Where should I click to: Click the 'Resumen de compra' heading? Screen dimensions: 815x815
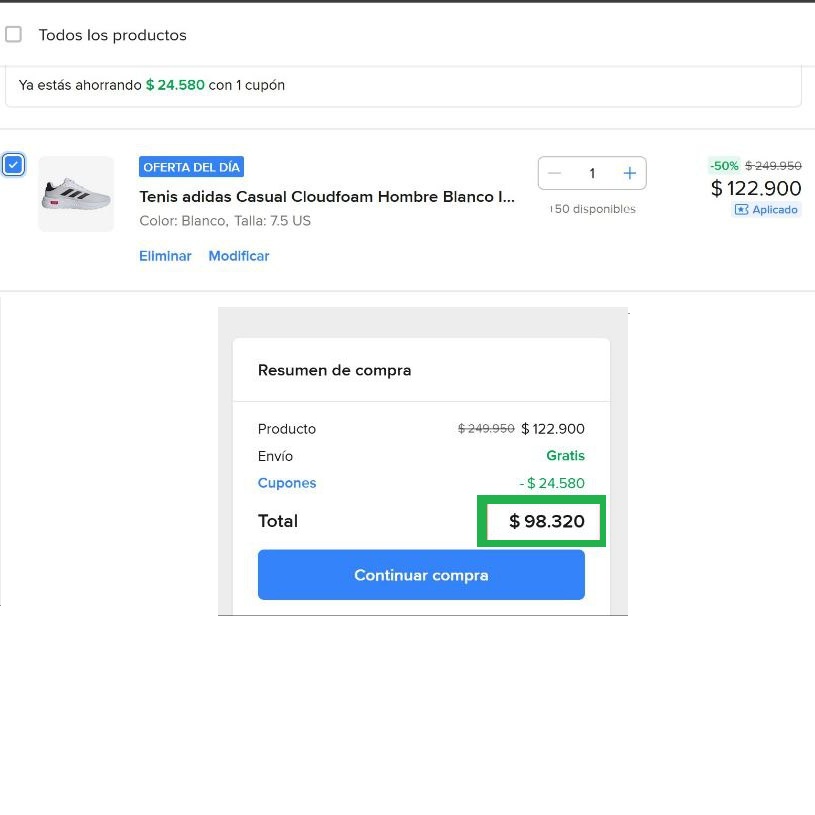(334, 370)
